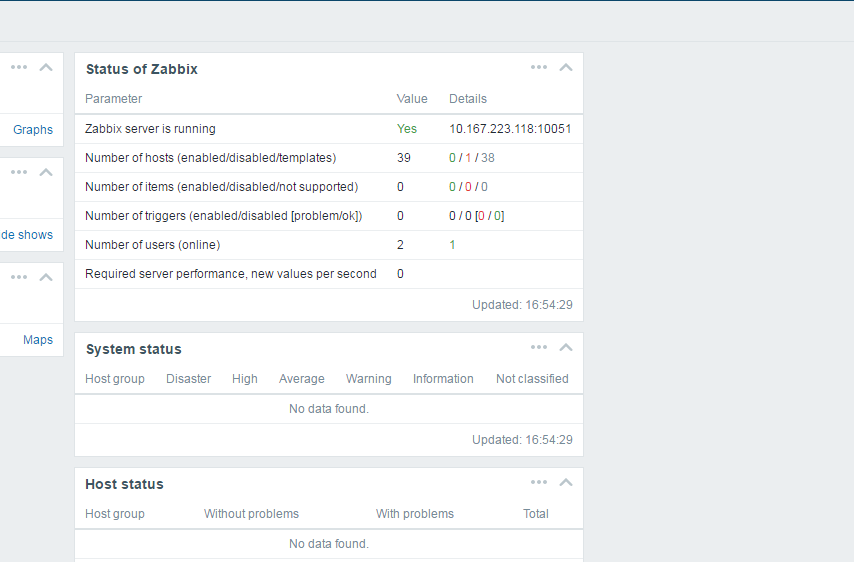
Task: Open options menu of the slide shows widget
Action: pyautogui.click(x=19, y=173)
